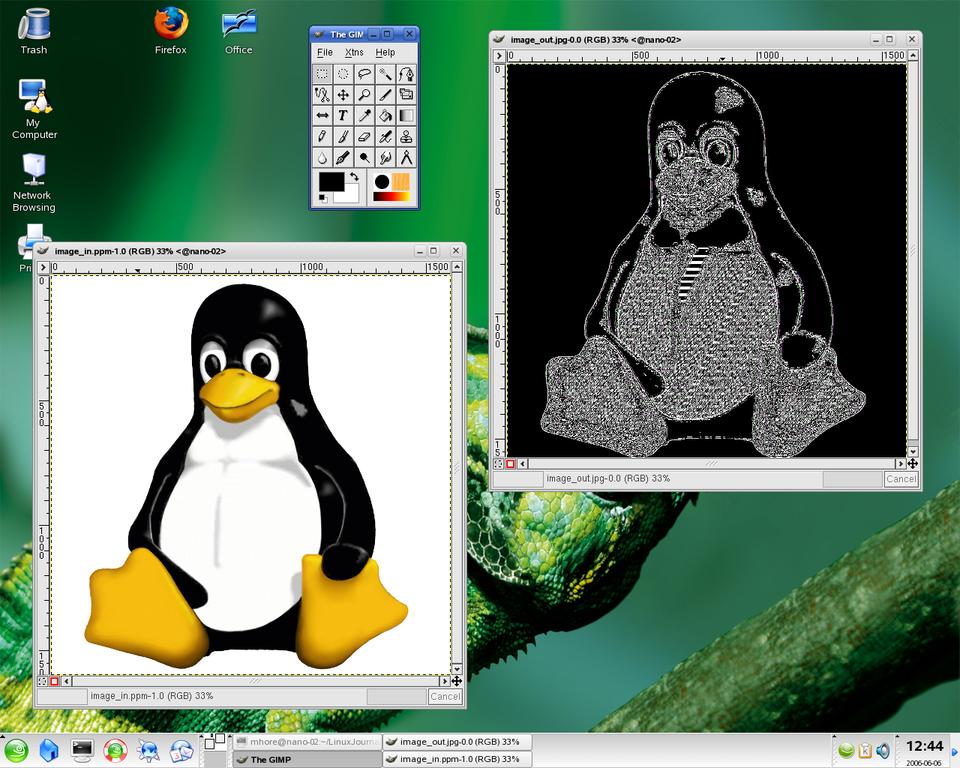The width and height of the screenshot is (960, 768).
Task: Select the Paintbrush tool
Action: click(343, 137)
